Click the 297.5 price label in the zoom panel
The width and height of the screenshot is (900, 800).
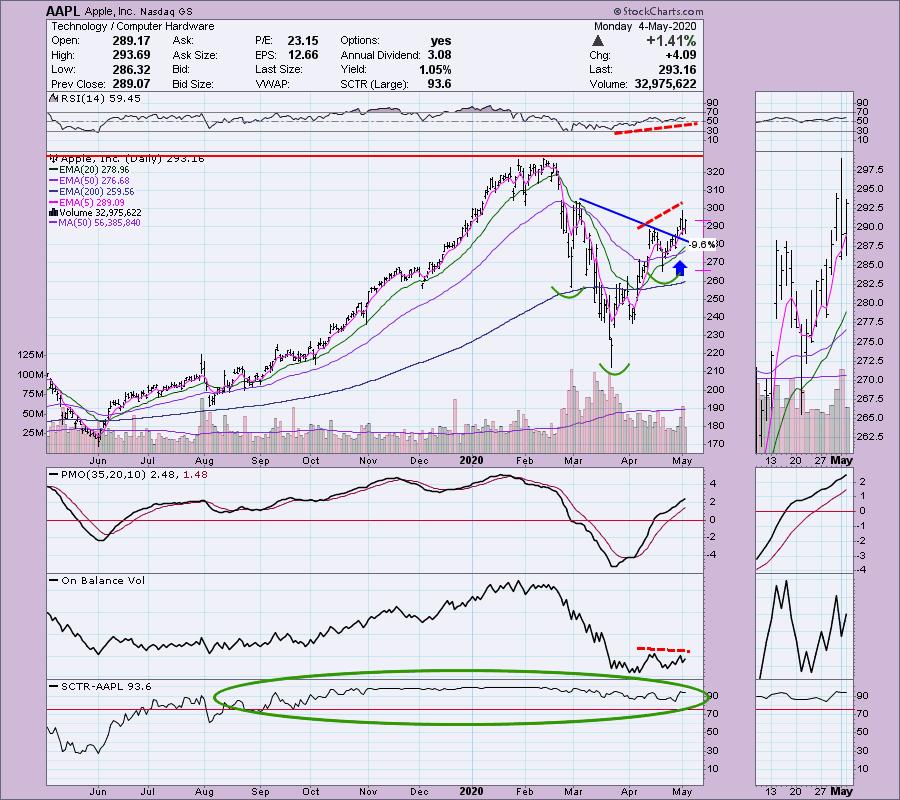pyautogui.click(x=871, y=169)
